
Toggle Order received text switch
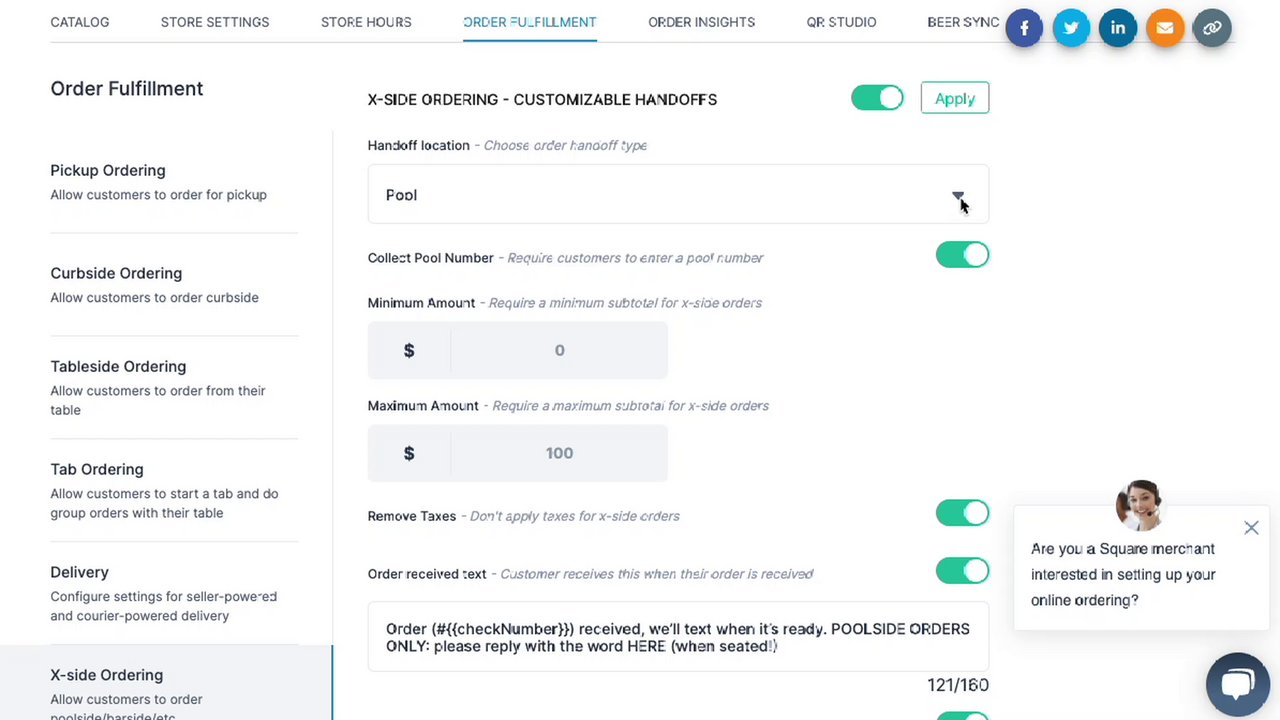pyautogui.click(x=962, y=571)
